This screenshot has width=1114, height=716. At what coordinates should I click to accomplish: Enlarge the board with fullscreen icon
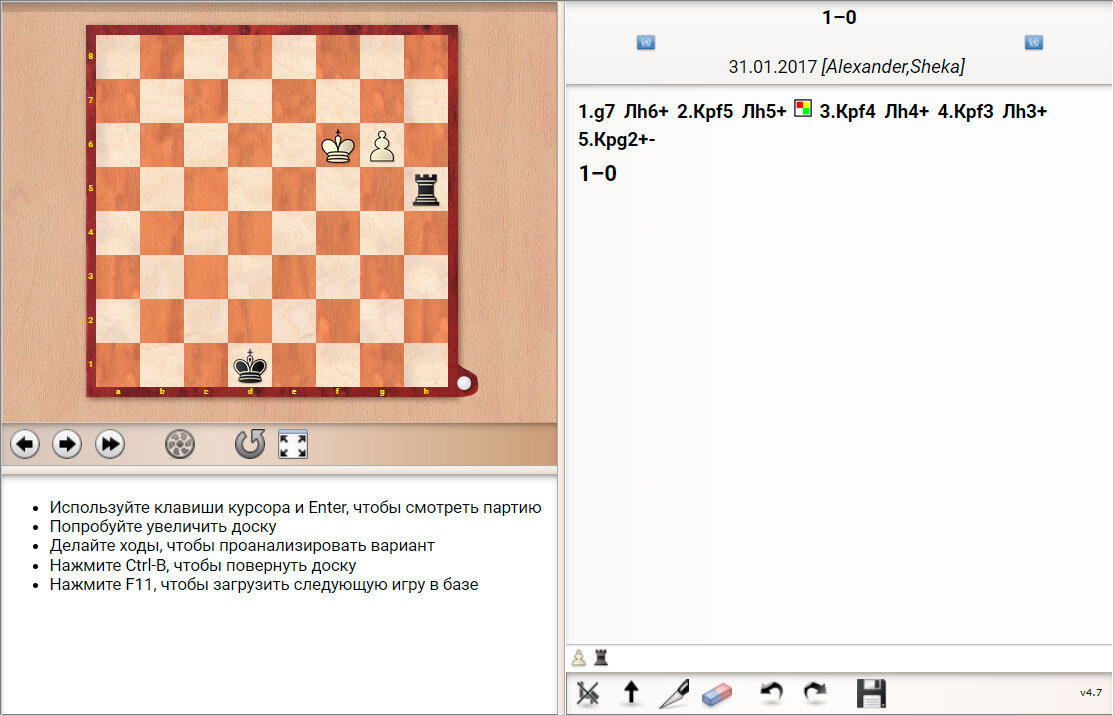point(293,445)
